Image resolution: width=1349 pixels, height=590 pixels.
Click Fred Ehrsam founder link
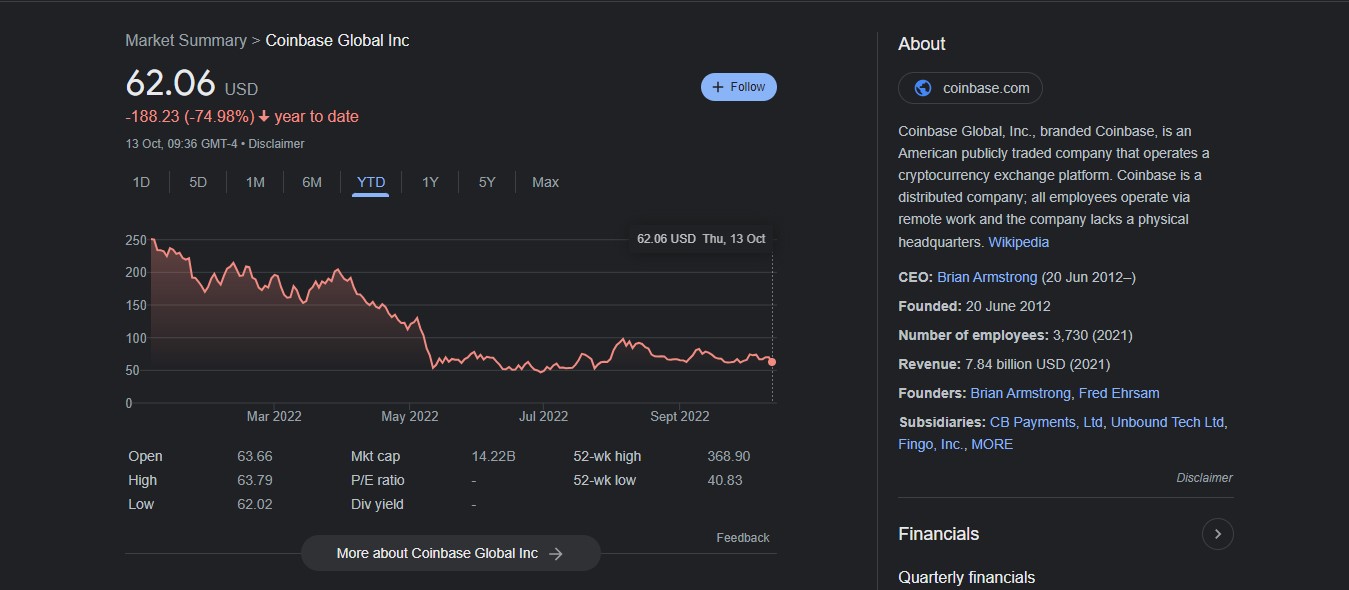[1119, 393]
